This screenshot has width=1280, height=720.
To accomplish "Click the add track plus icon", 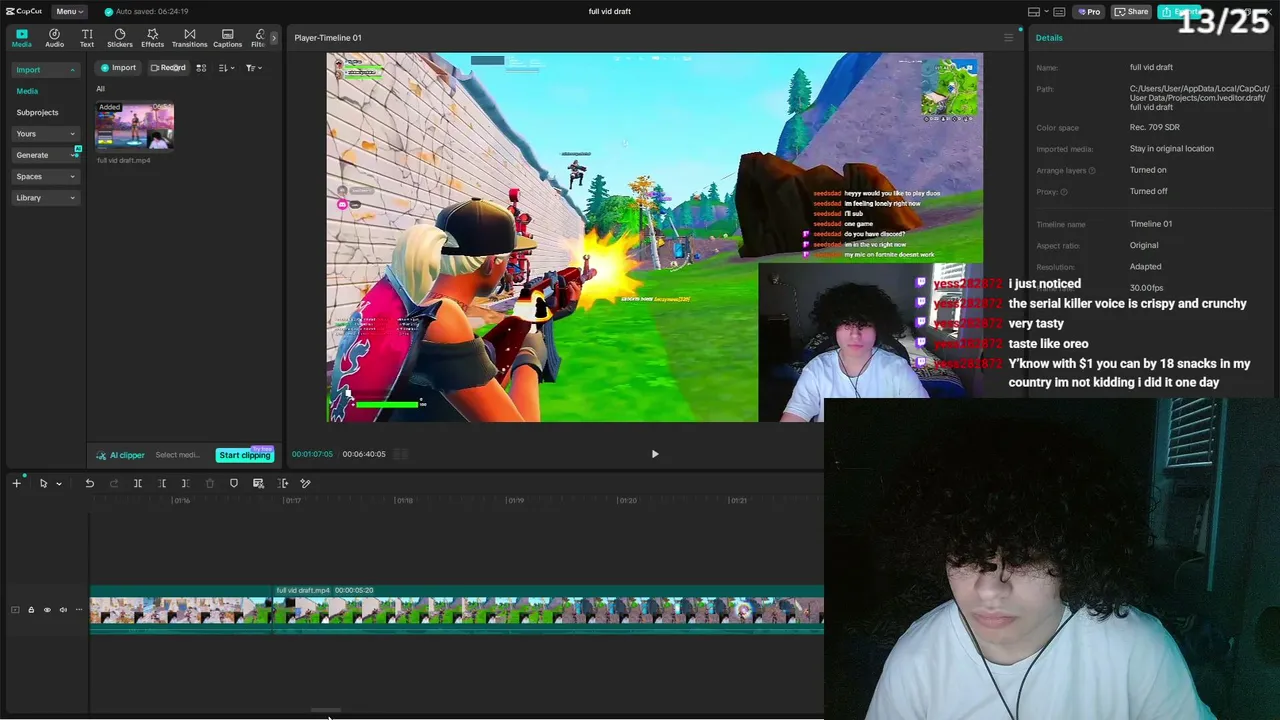I will [x=16, y=483].
